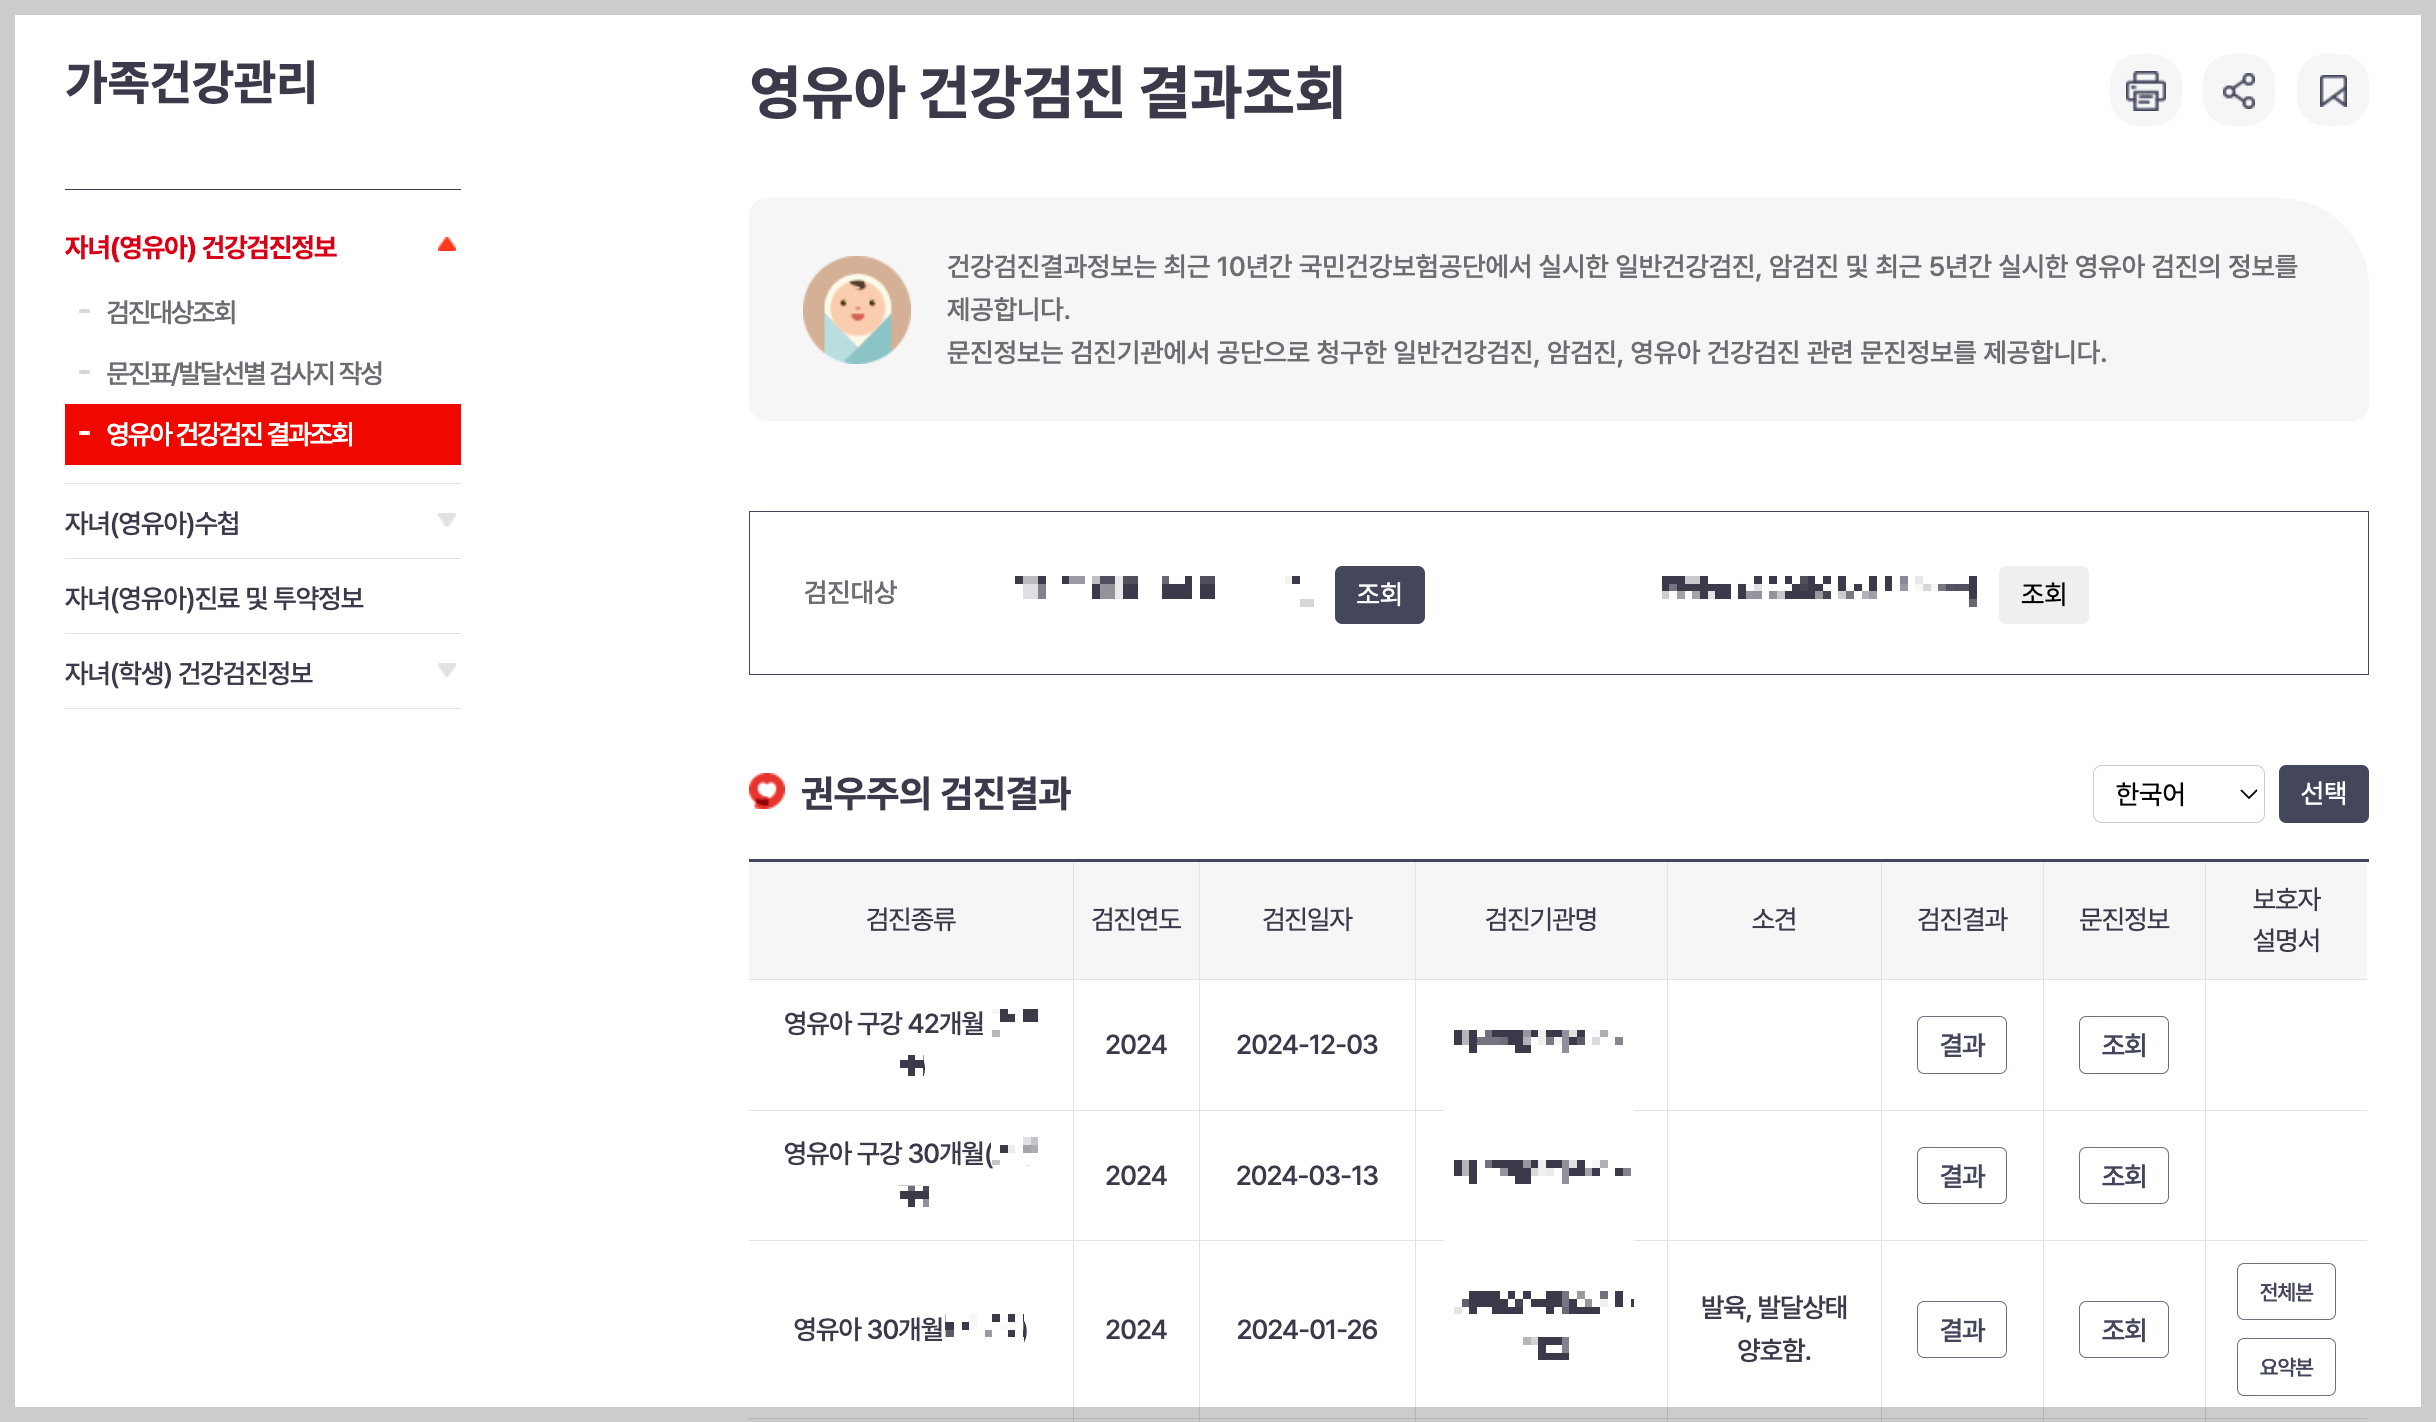This screenshot has width=2436, height=1422.
Task: Select 영유아 건강검진 결과조회 menu item
Action: (x=230, y=434)
